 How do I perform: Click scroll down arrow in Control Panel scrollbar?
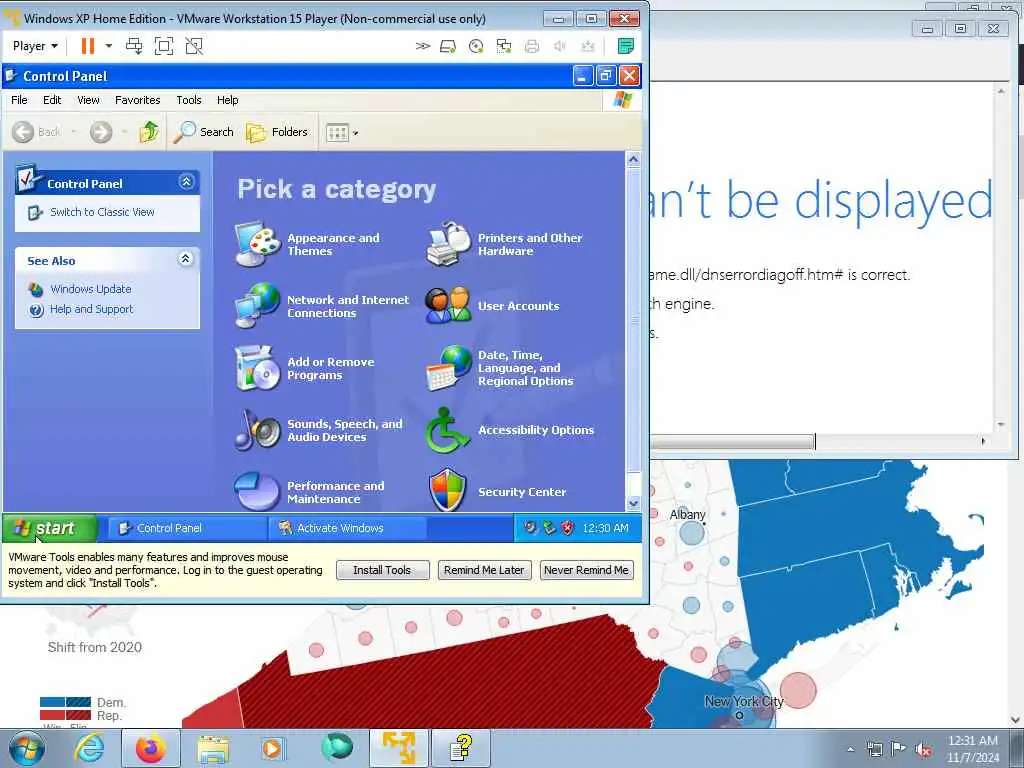tap(633, 504)
